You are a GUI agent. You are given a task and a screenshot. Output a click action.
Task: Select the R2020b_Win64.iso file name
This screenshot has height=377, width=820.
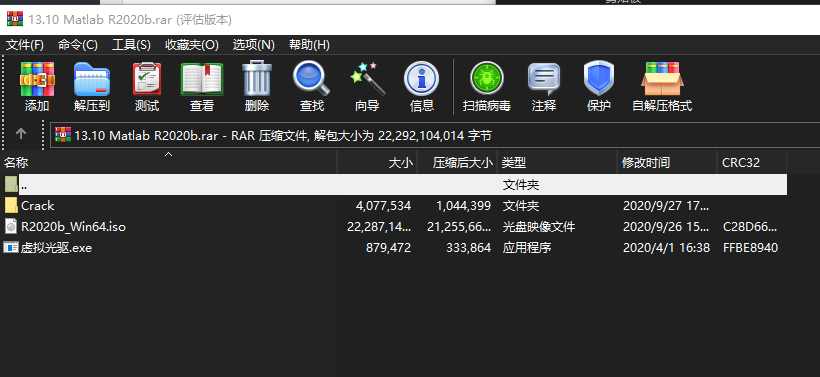point(73,226)
